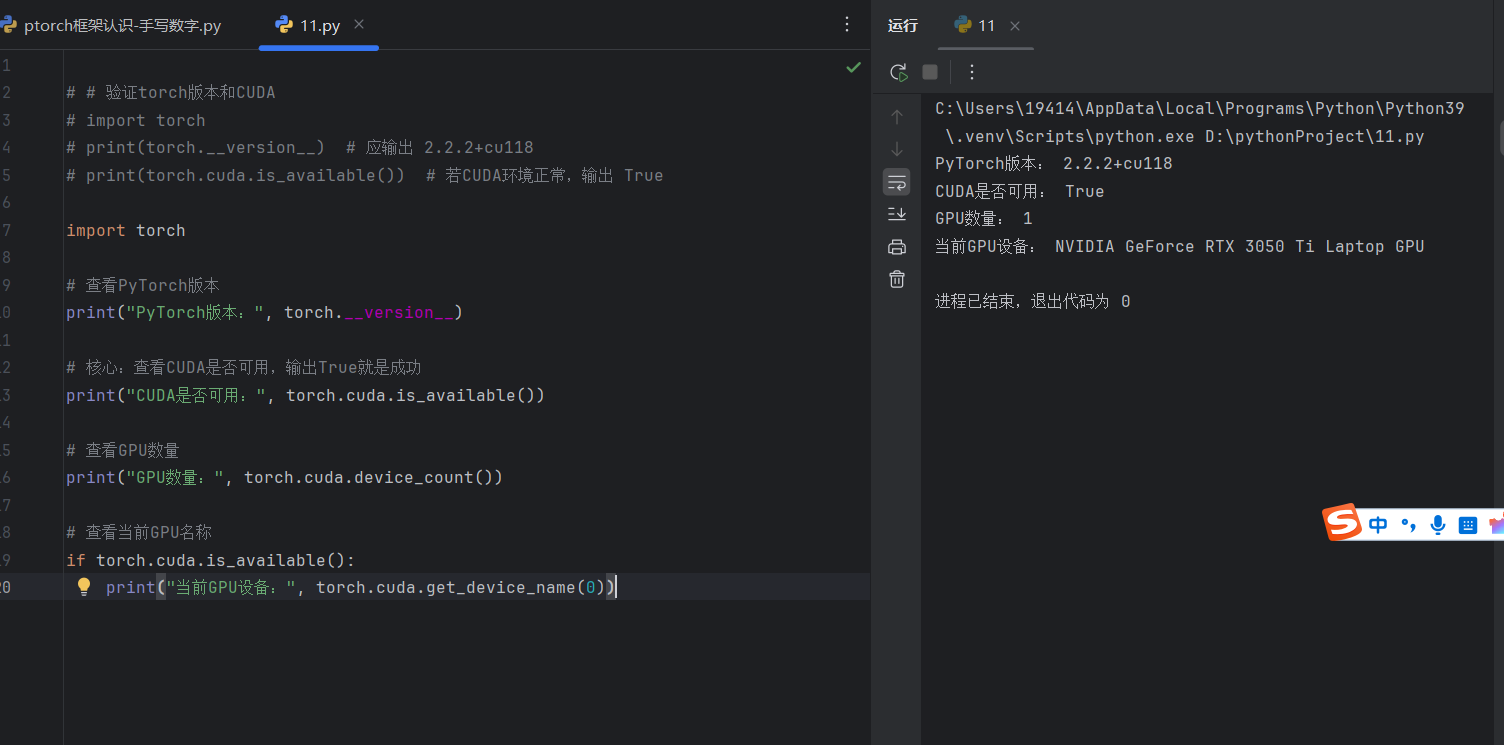Viewport: 1504px width, 745px height.
Task: Click string "当前GPU设备:" in code
Action: 231,587
